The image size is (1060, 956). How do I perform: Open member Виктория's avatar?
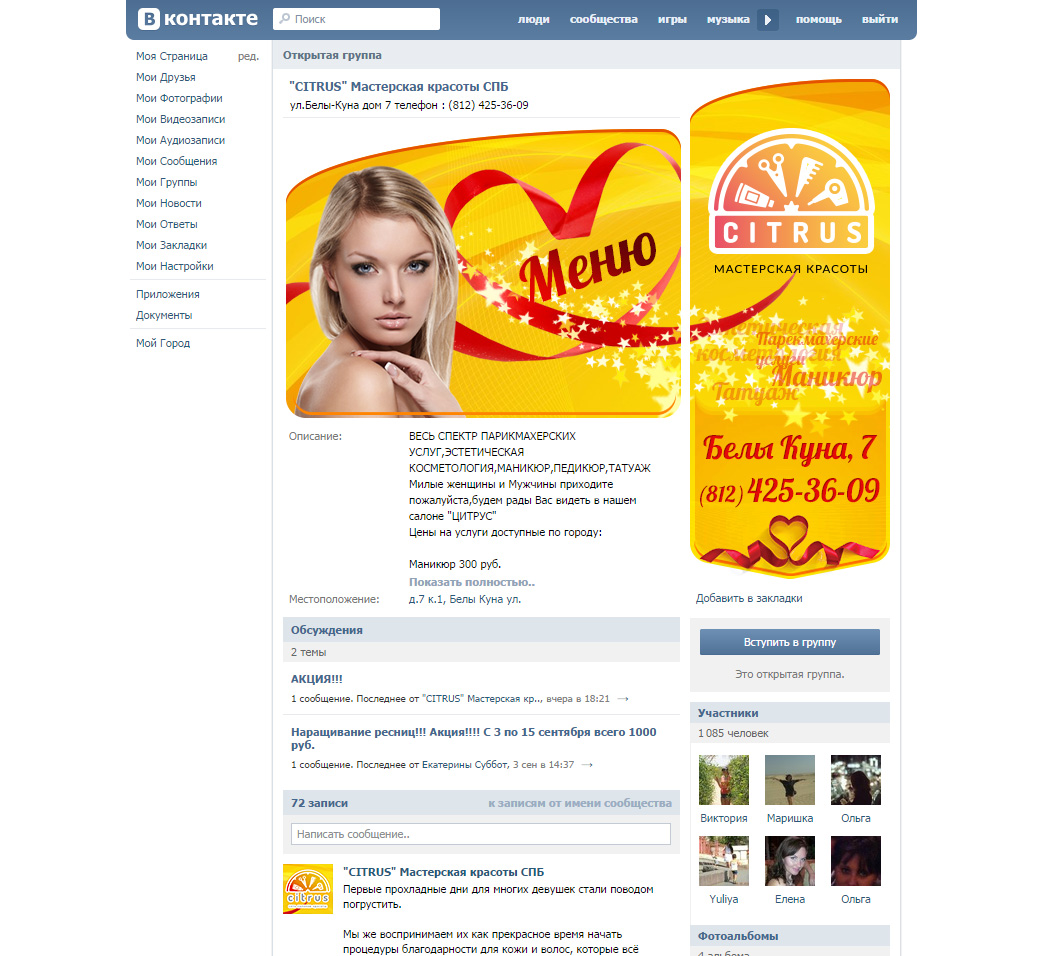(724, 780)
